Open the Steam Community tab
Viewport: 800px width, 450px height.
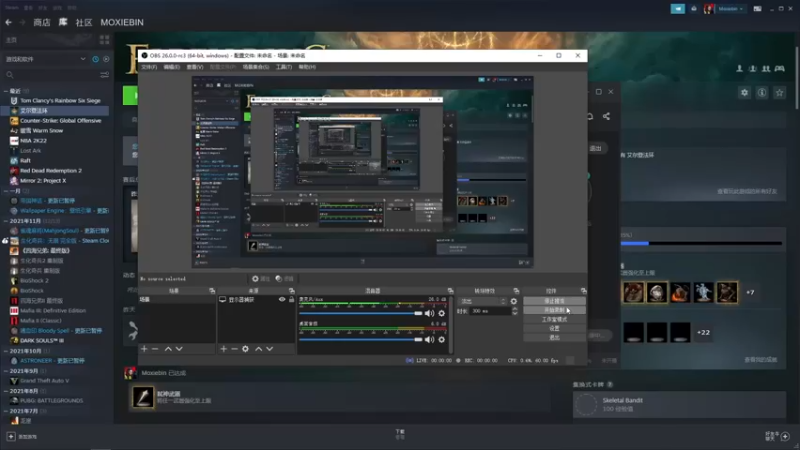[x=84, y=22]
